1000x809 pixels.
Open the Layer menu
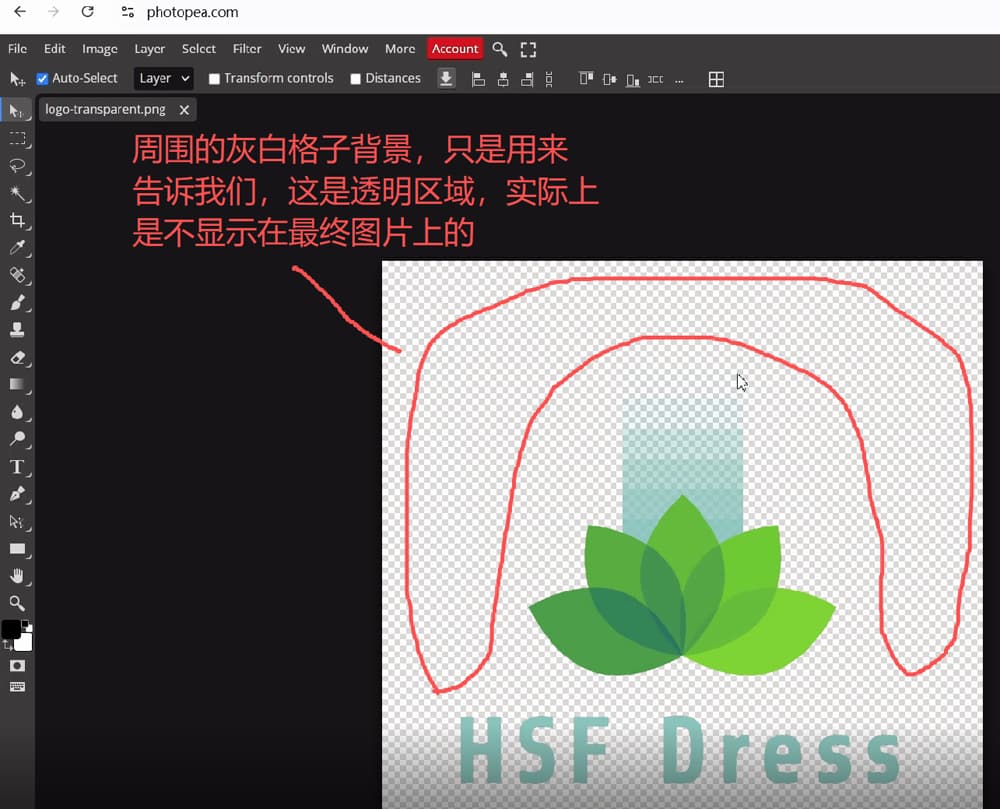coord(149,49)
